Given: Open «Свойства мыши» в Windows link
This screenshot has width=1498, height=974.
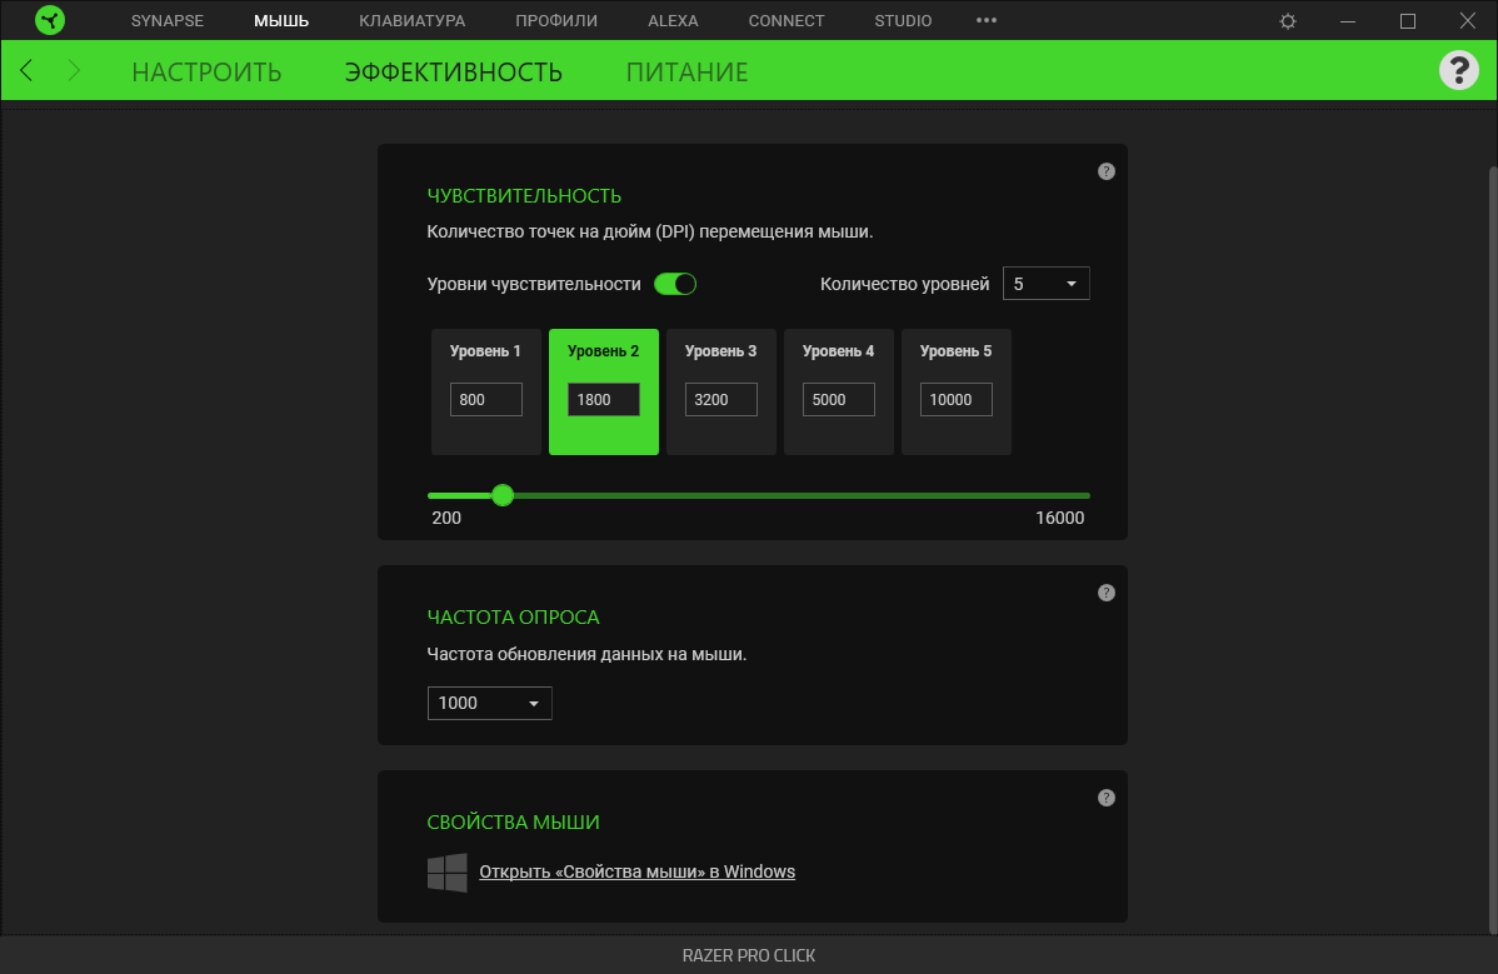Looking at the screenshot, I should [x=637, y=872].
